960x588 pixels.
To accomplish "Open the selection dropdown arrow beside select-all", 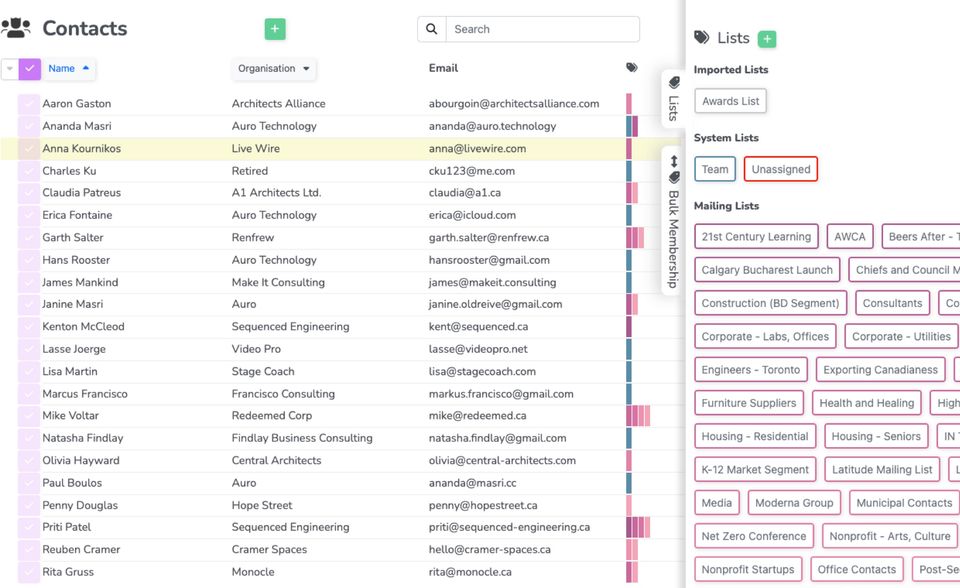I will click(10, 69).
